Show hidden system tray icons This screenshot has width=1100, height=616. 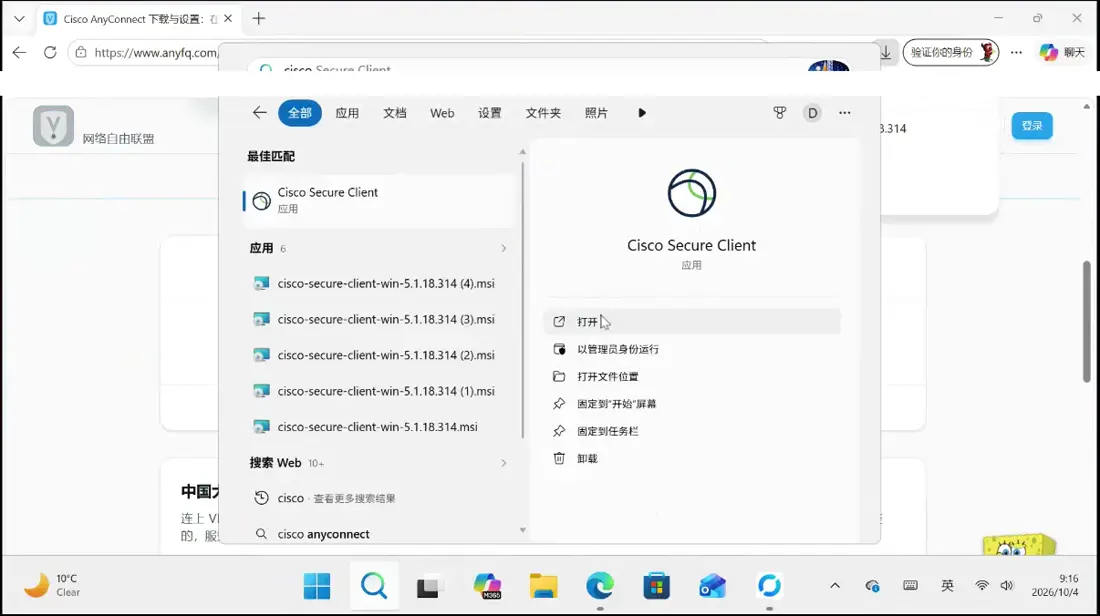pyautogui.click(x=835, y=586)
